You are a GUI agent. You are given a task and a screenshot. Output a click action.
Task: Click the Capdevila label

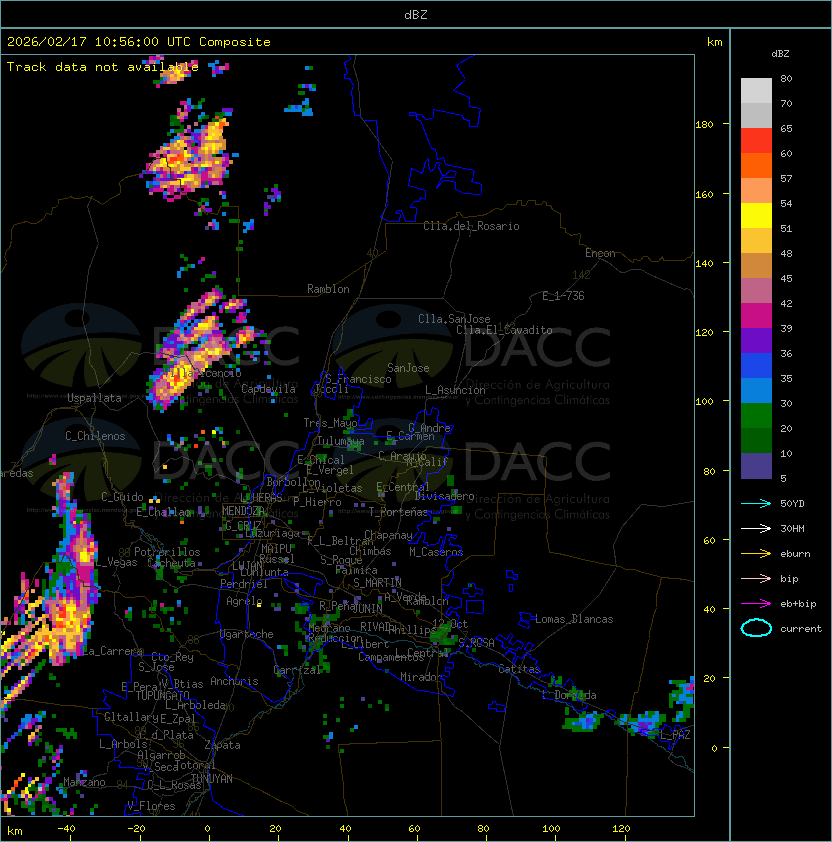[x=268, y=389]
